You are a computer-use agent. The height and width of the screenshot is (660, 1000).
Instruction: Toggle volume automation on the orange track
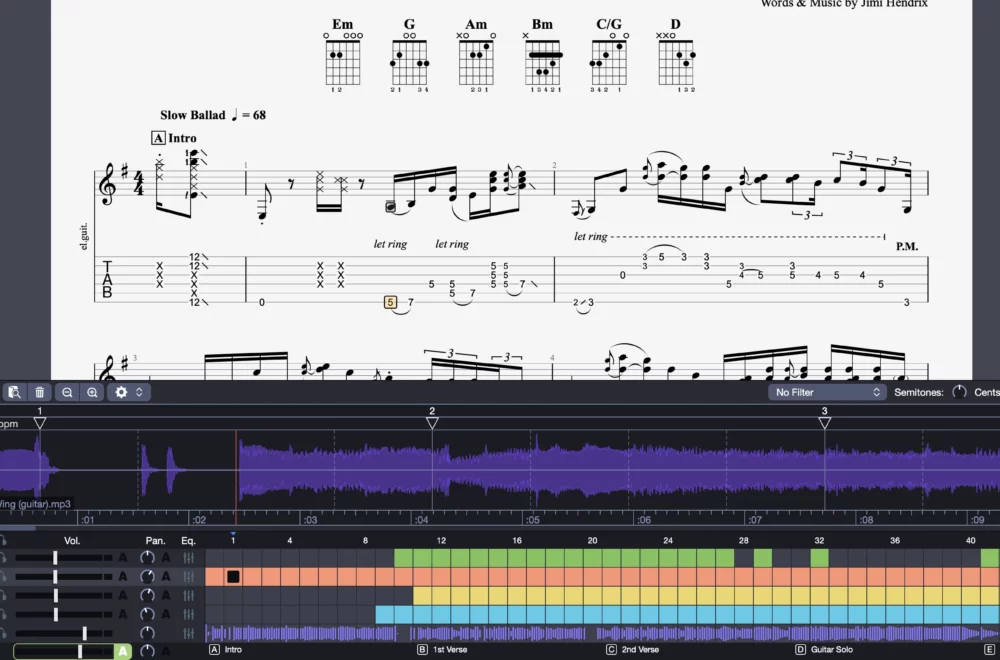click(x=123, y=576)
